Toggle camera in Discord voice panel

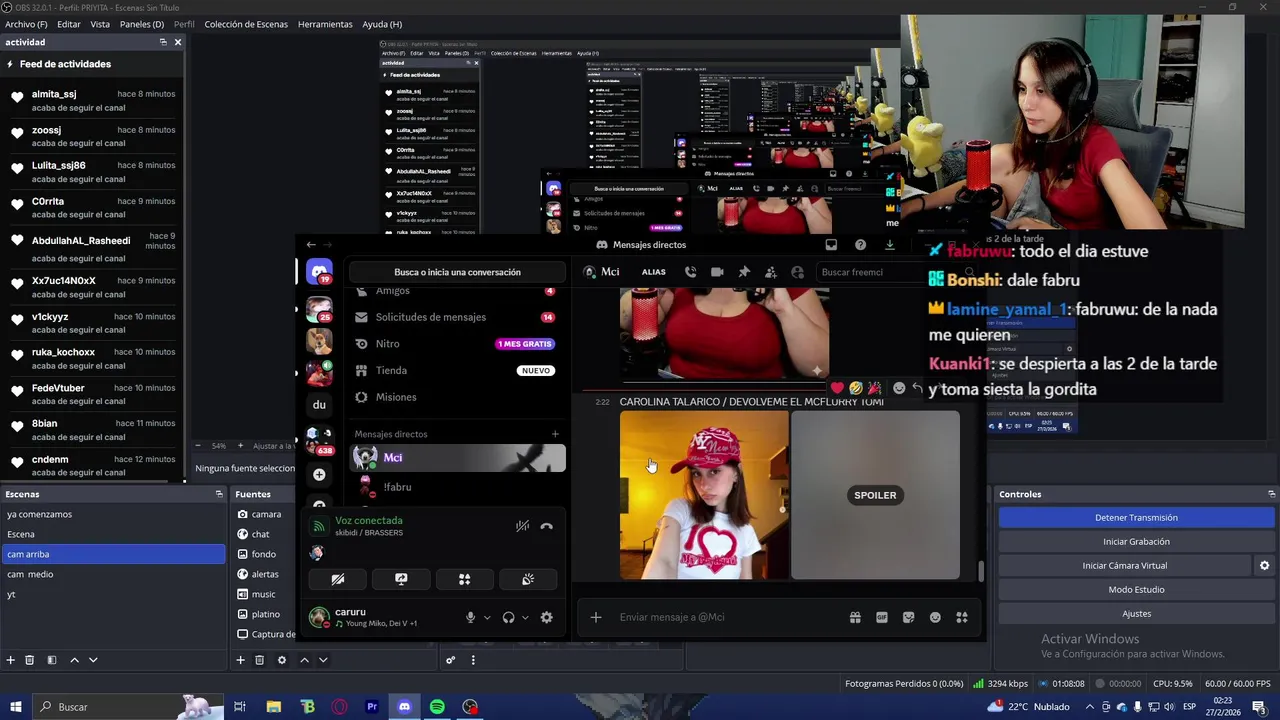[338, 579]
